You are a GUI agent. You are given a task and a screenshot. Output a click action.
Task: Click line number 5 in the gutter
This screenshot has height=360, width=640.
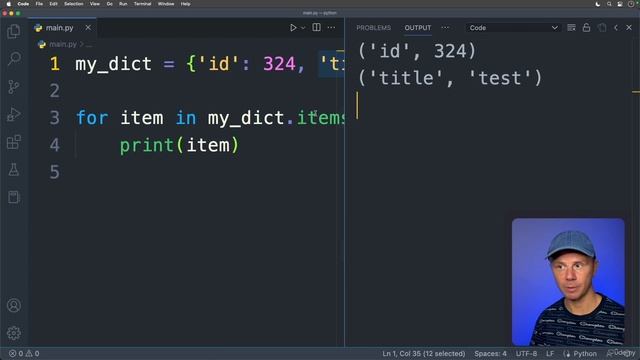[55, 172]
